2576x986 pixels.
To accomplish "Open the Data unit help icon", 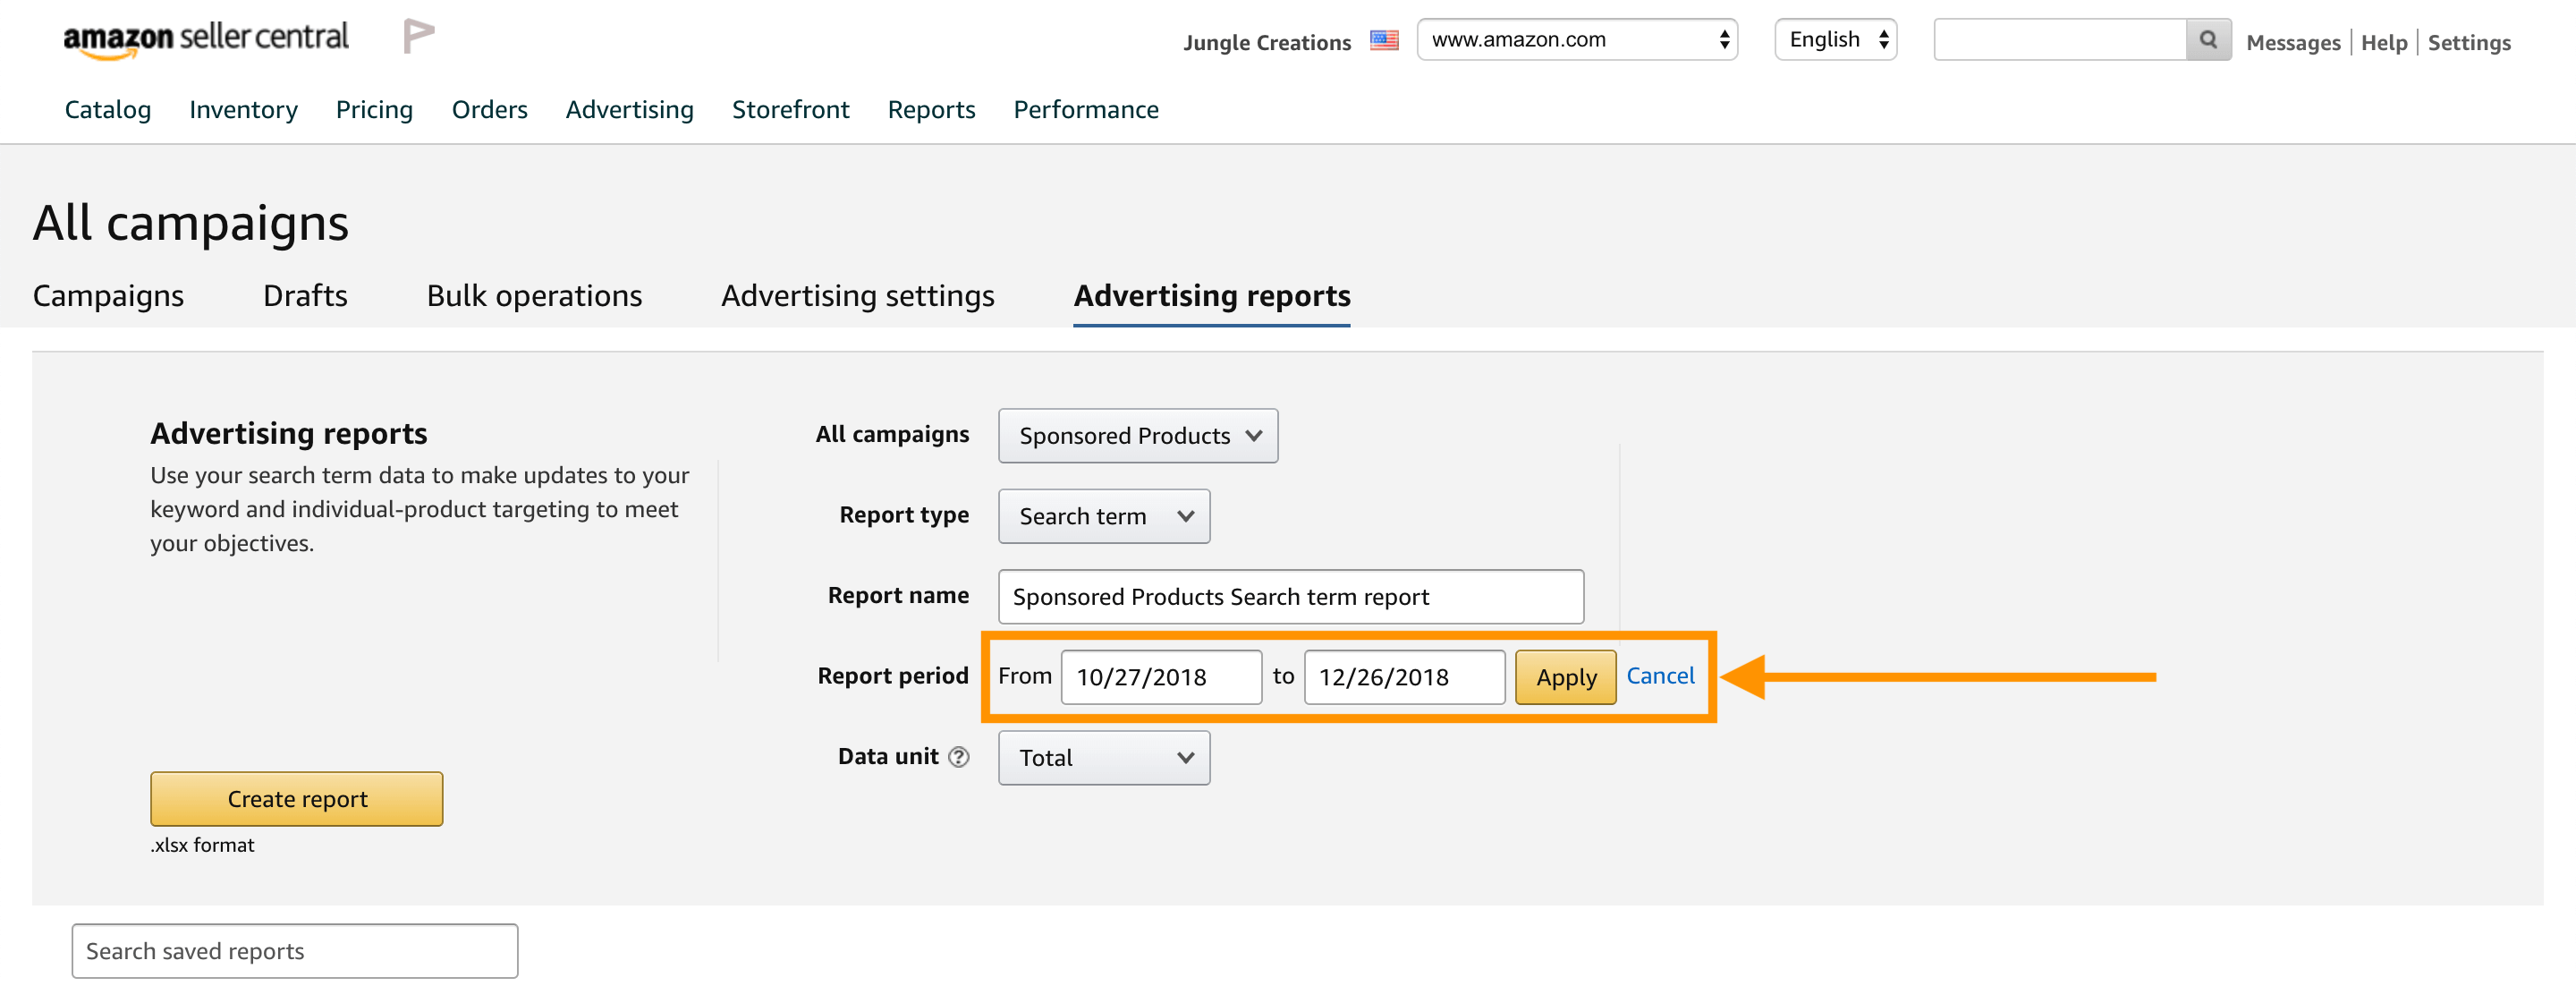I will [958, 757].
